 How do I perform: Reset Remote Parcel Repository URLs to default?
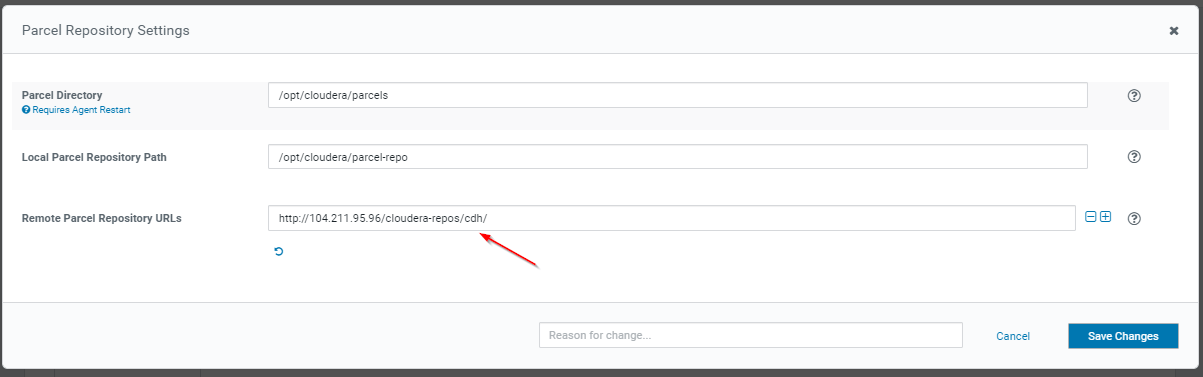point(278,251)
